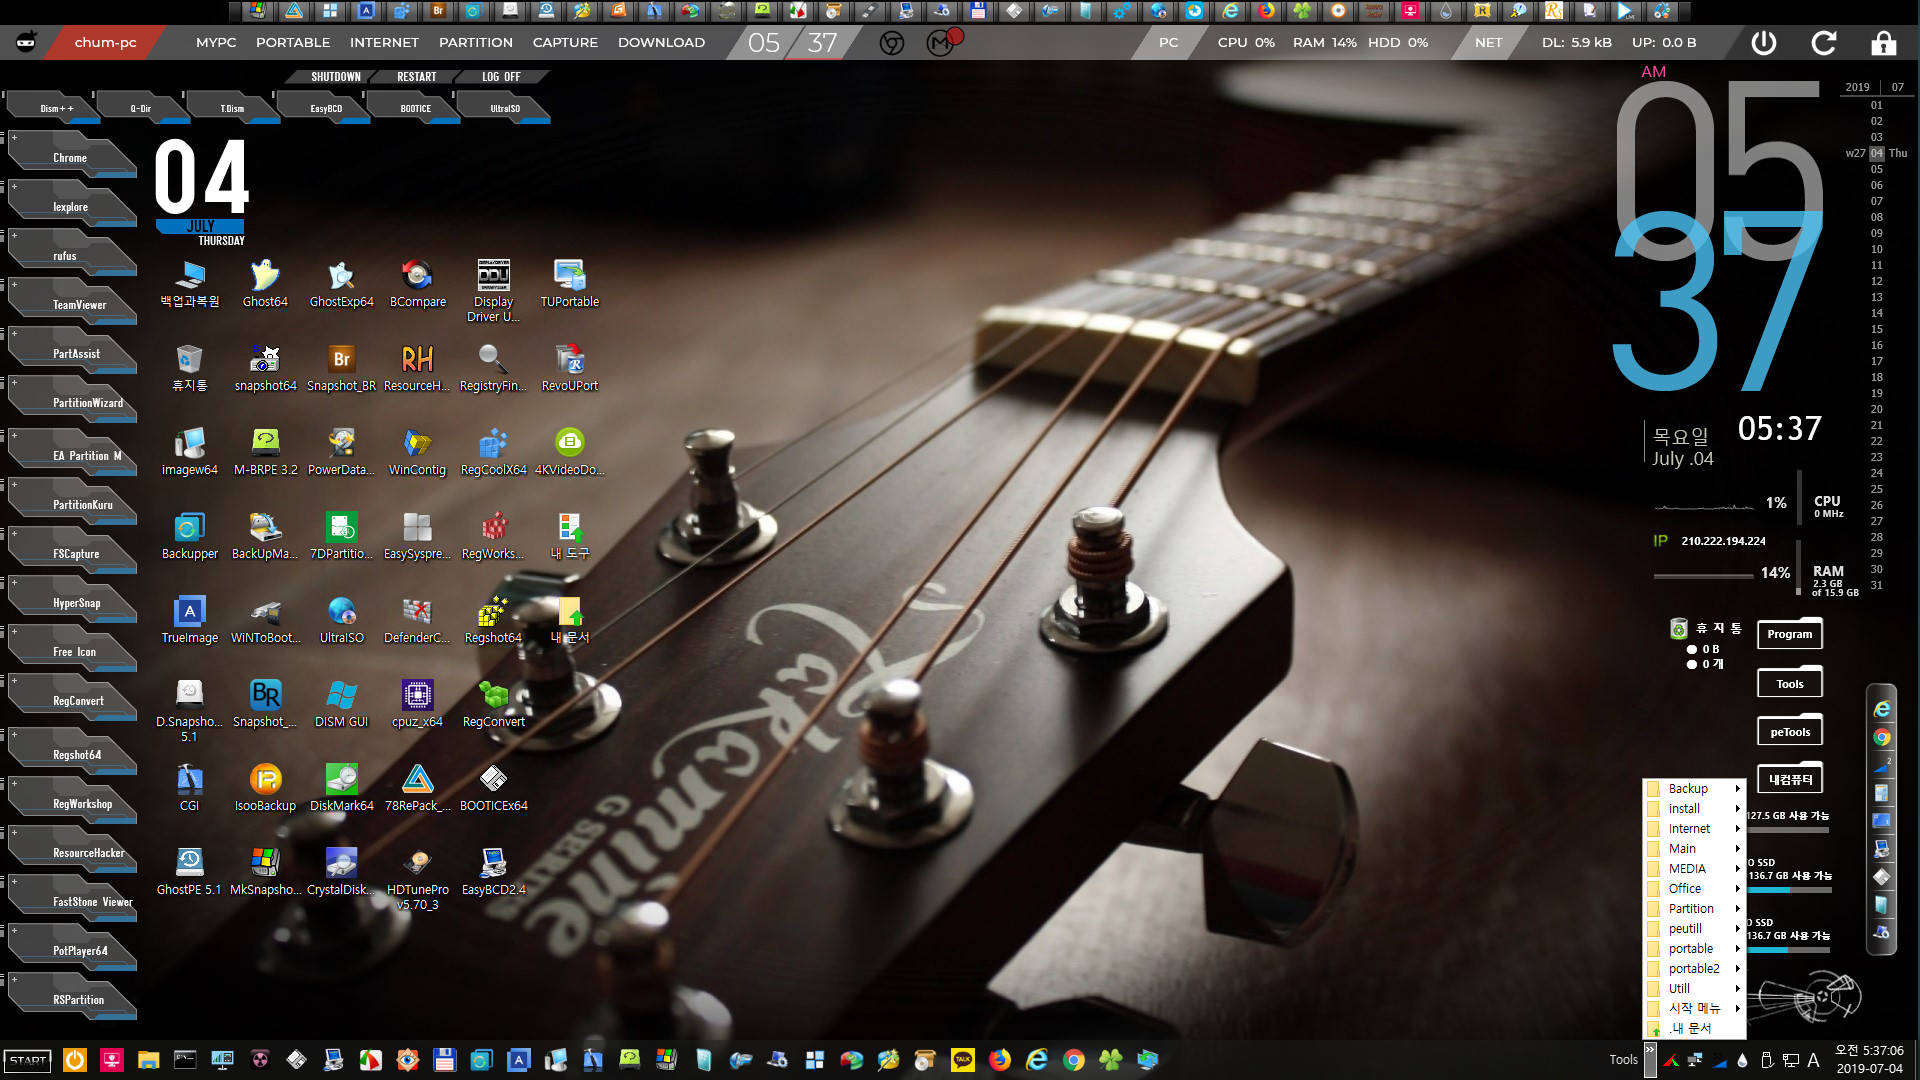Open the MYPC menu
Image resolution: width=1920 pixels, height=1080 pixels.
[216, 43]
